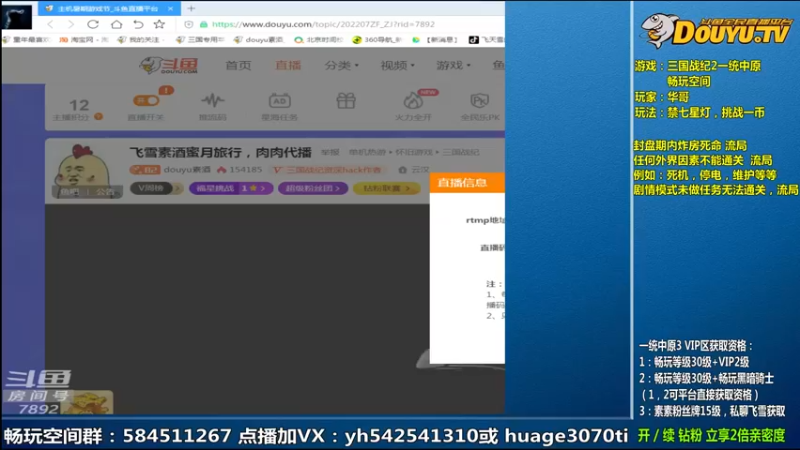Open the 三国战纪 breadcrumb
The image size is (800, 450).
(461, 152)
